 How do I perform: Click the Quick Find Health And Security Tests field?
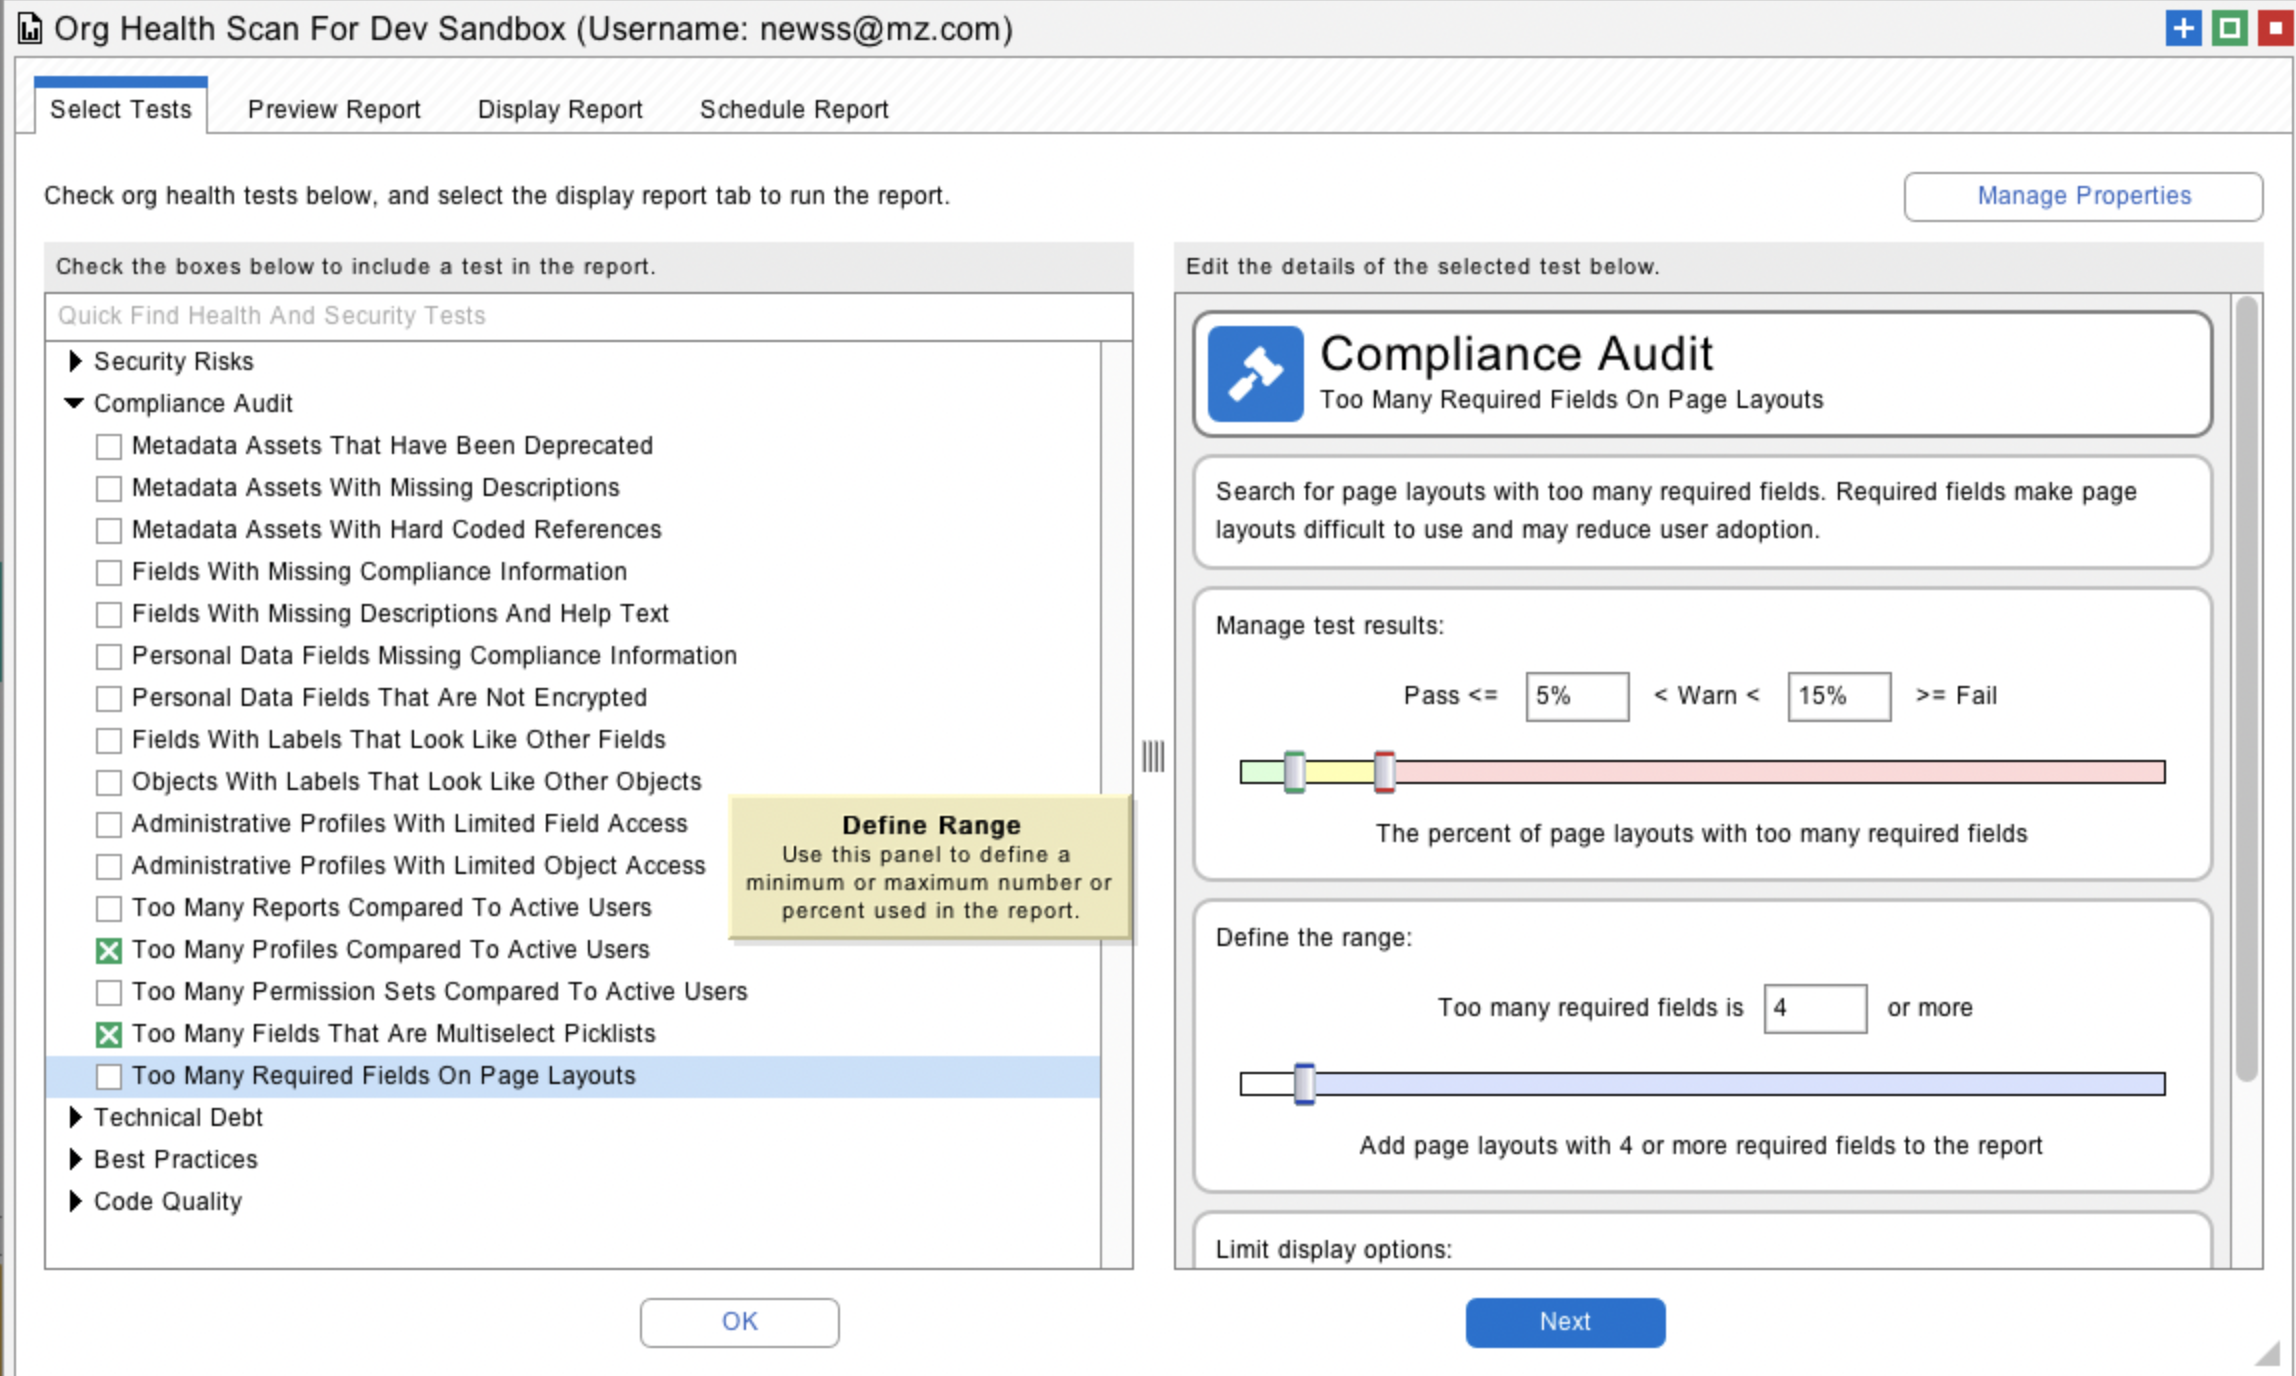(588, 316)
